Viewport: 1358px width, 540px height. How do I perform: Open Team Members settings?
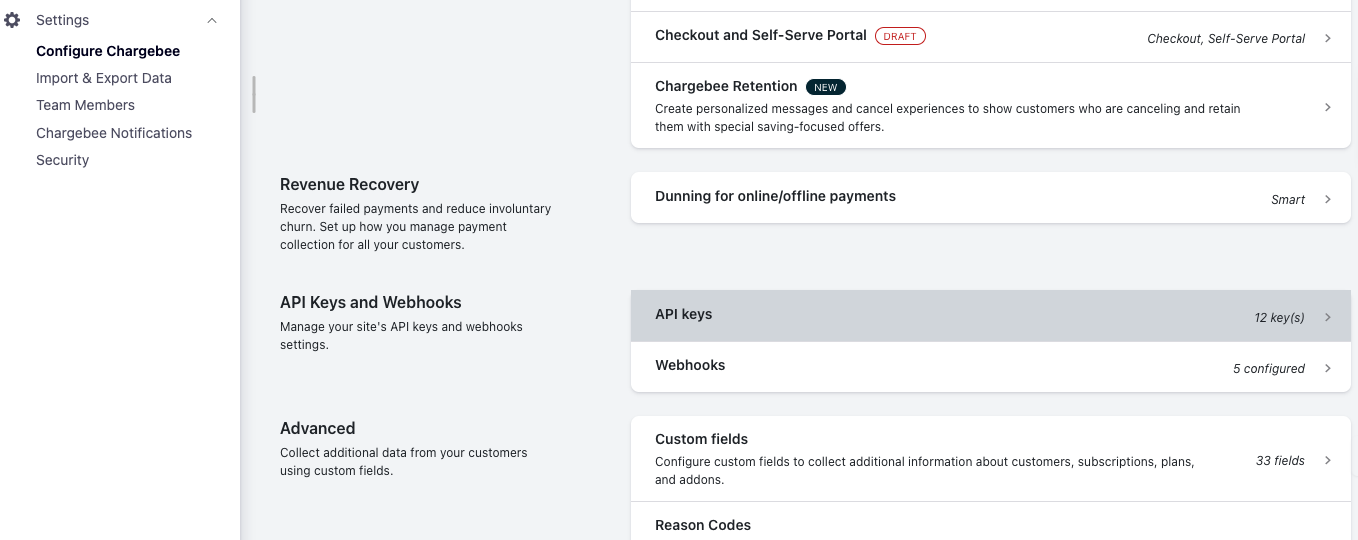point(85,105)
